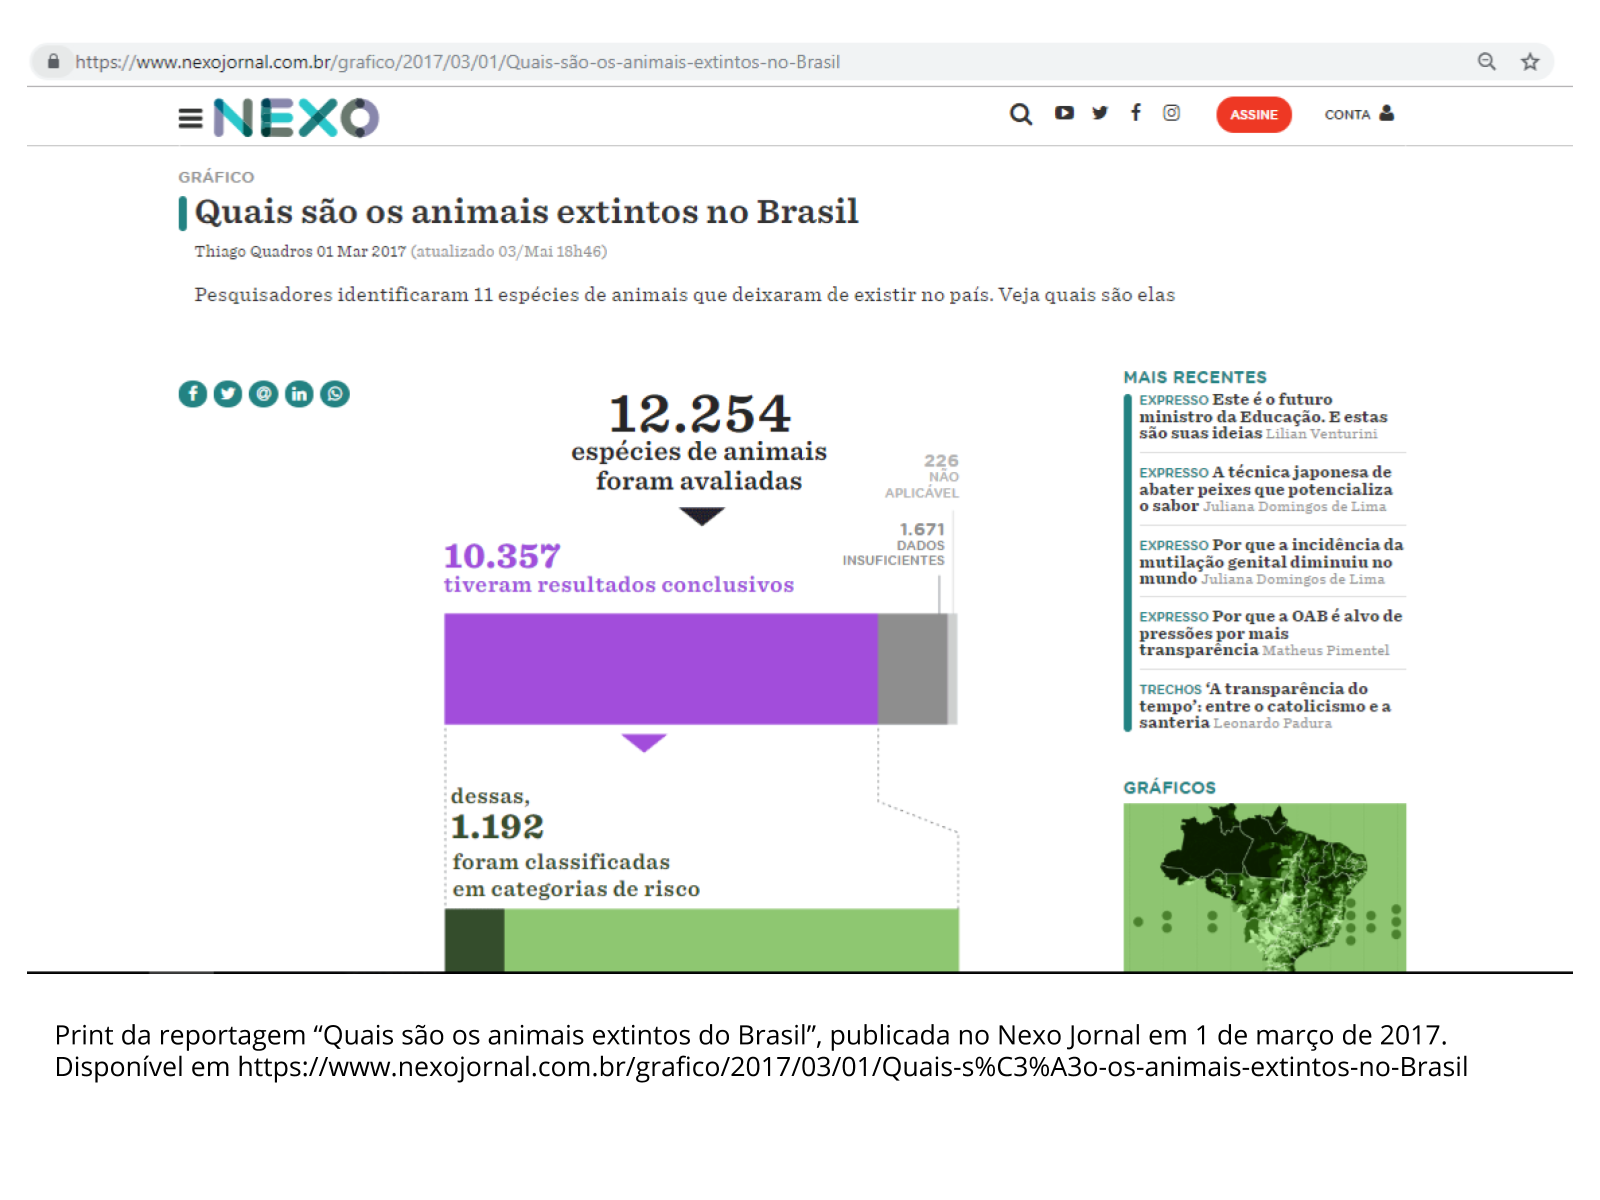Image resolution: width=1600 pixels, height=1200 pixels.
Task: Open the Twitter icon in the header
Action: [1100, 113]
